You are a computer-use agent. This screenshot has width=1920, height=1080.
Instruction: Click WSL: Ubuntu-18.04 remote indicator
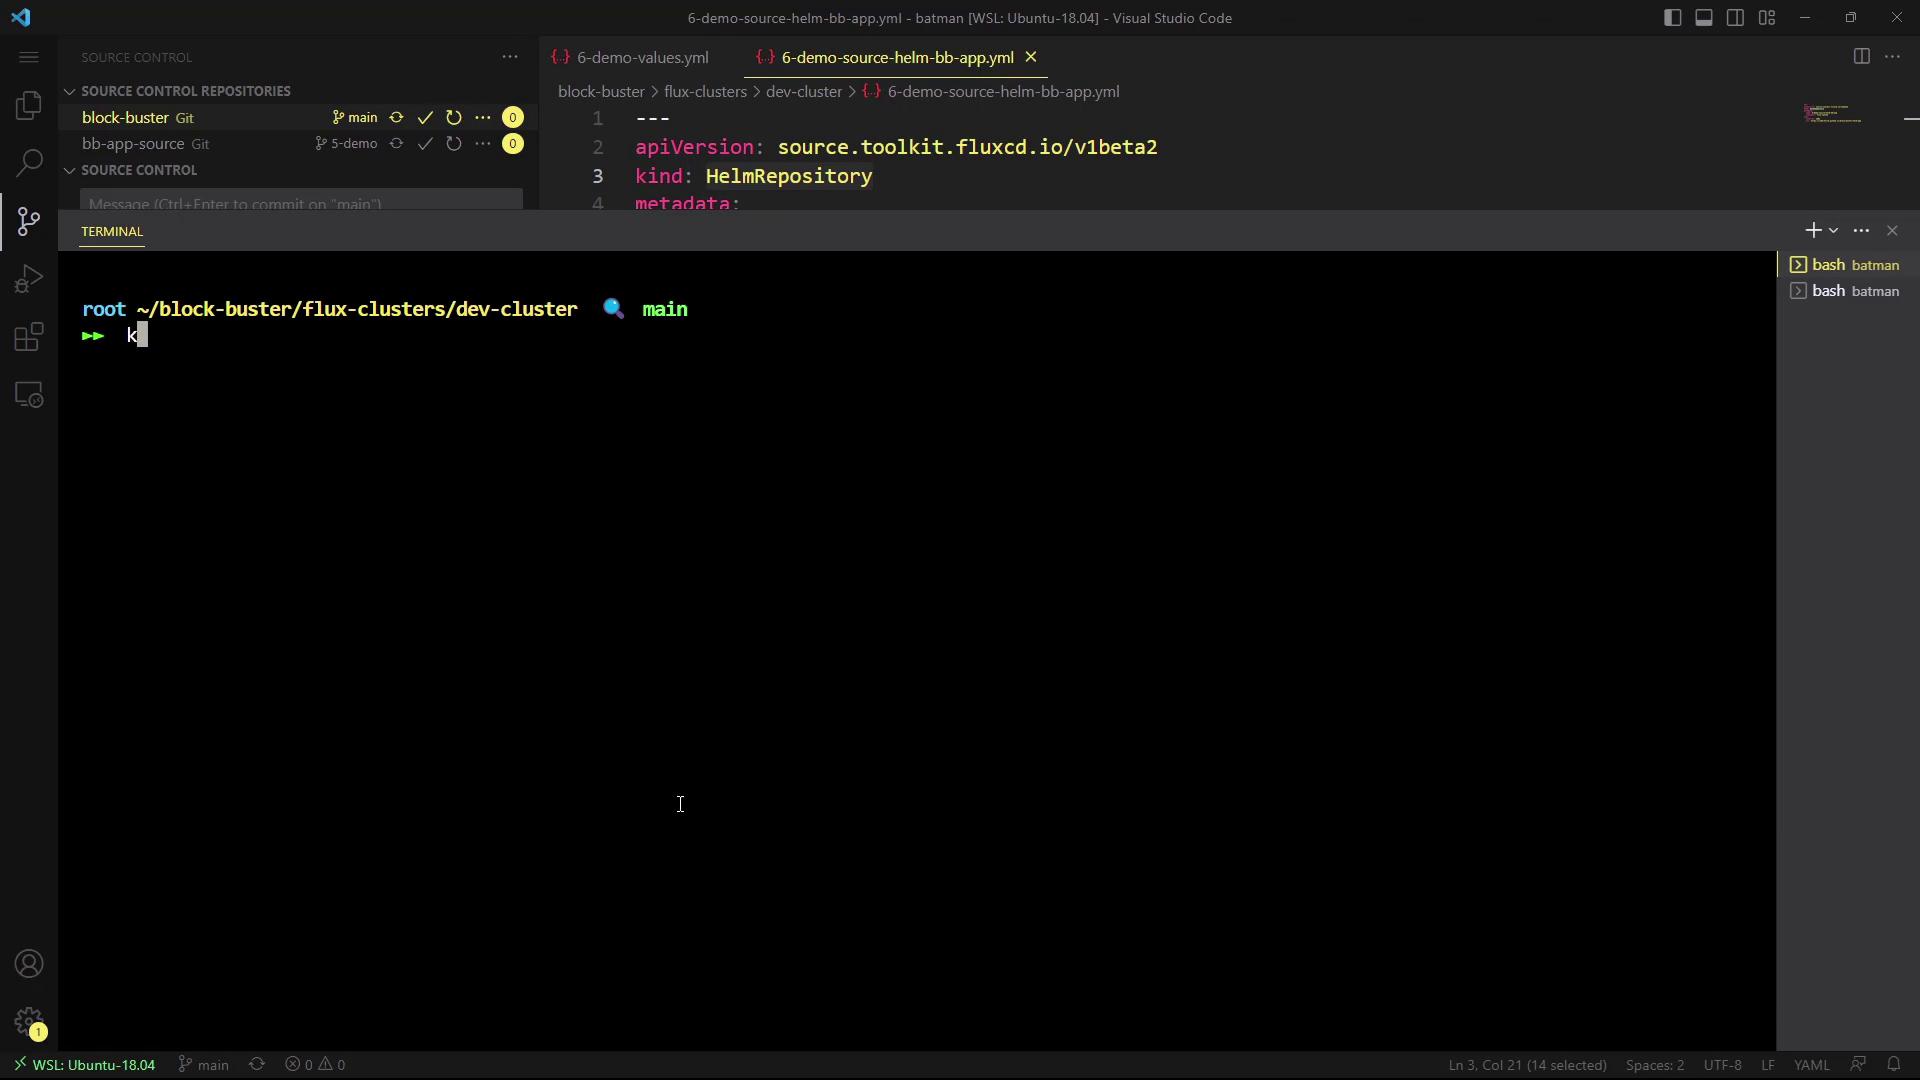point(85,1065)
